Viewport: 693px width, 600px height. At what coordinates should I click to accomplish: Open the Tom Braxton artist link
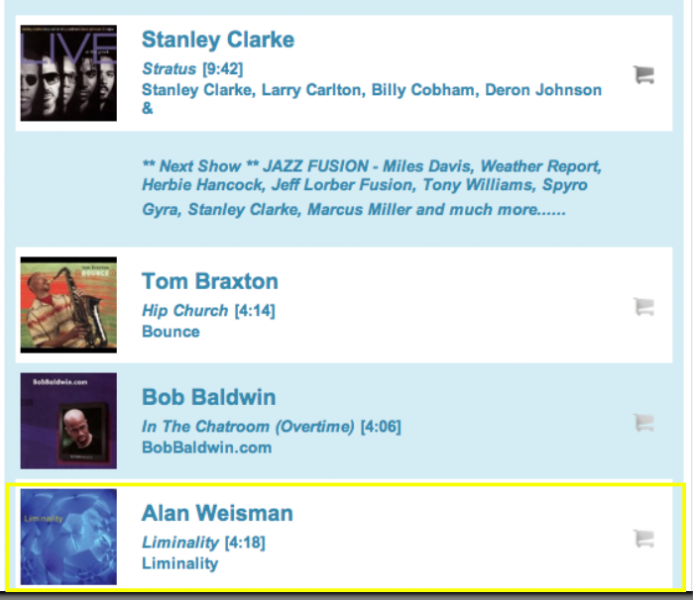[210, 281]
